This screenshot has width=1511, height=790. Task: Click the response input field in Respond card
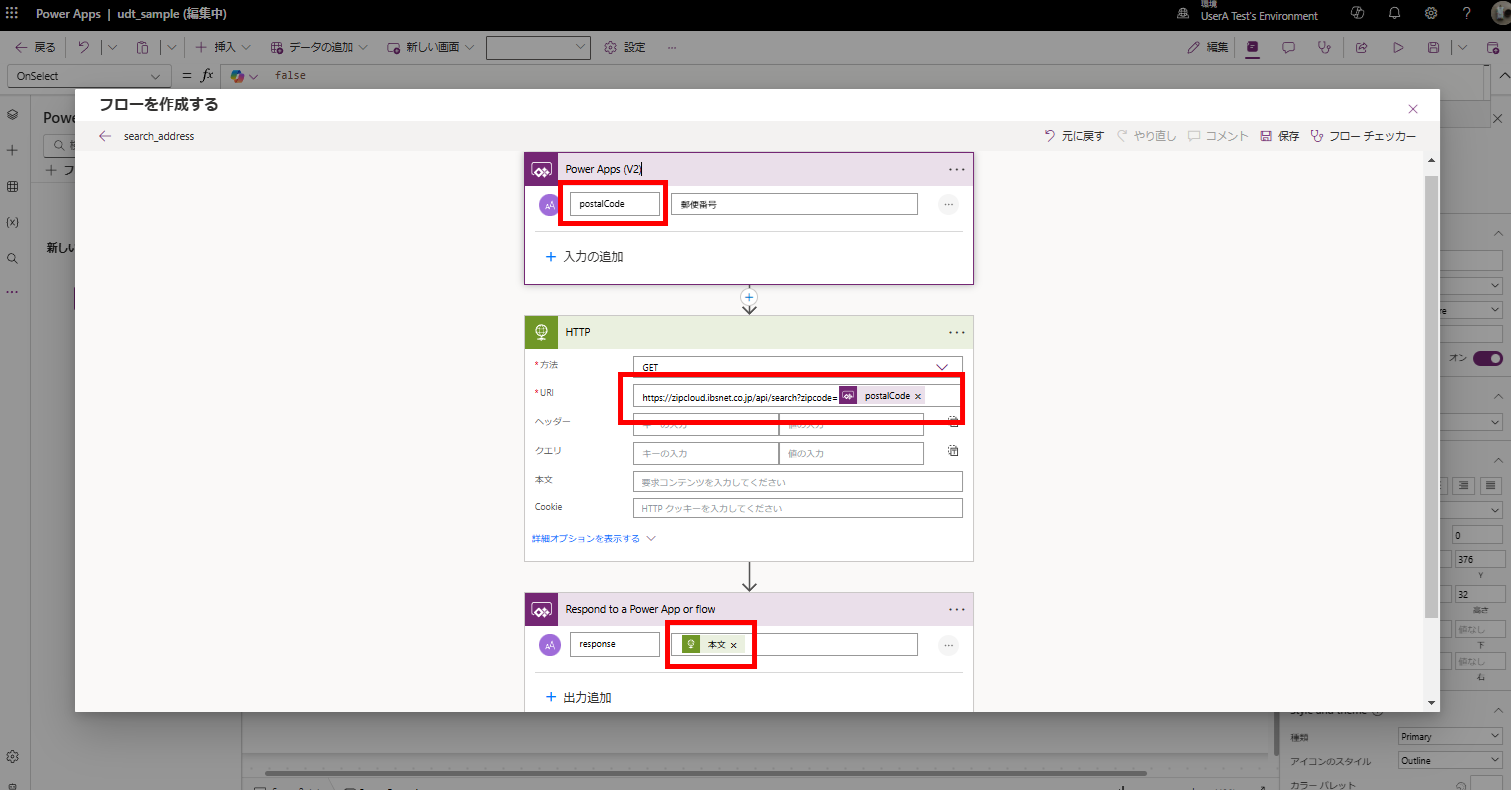click(613, 644)
